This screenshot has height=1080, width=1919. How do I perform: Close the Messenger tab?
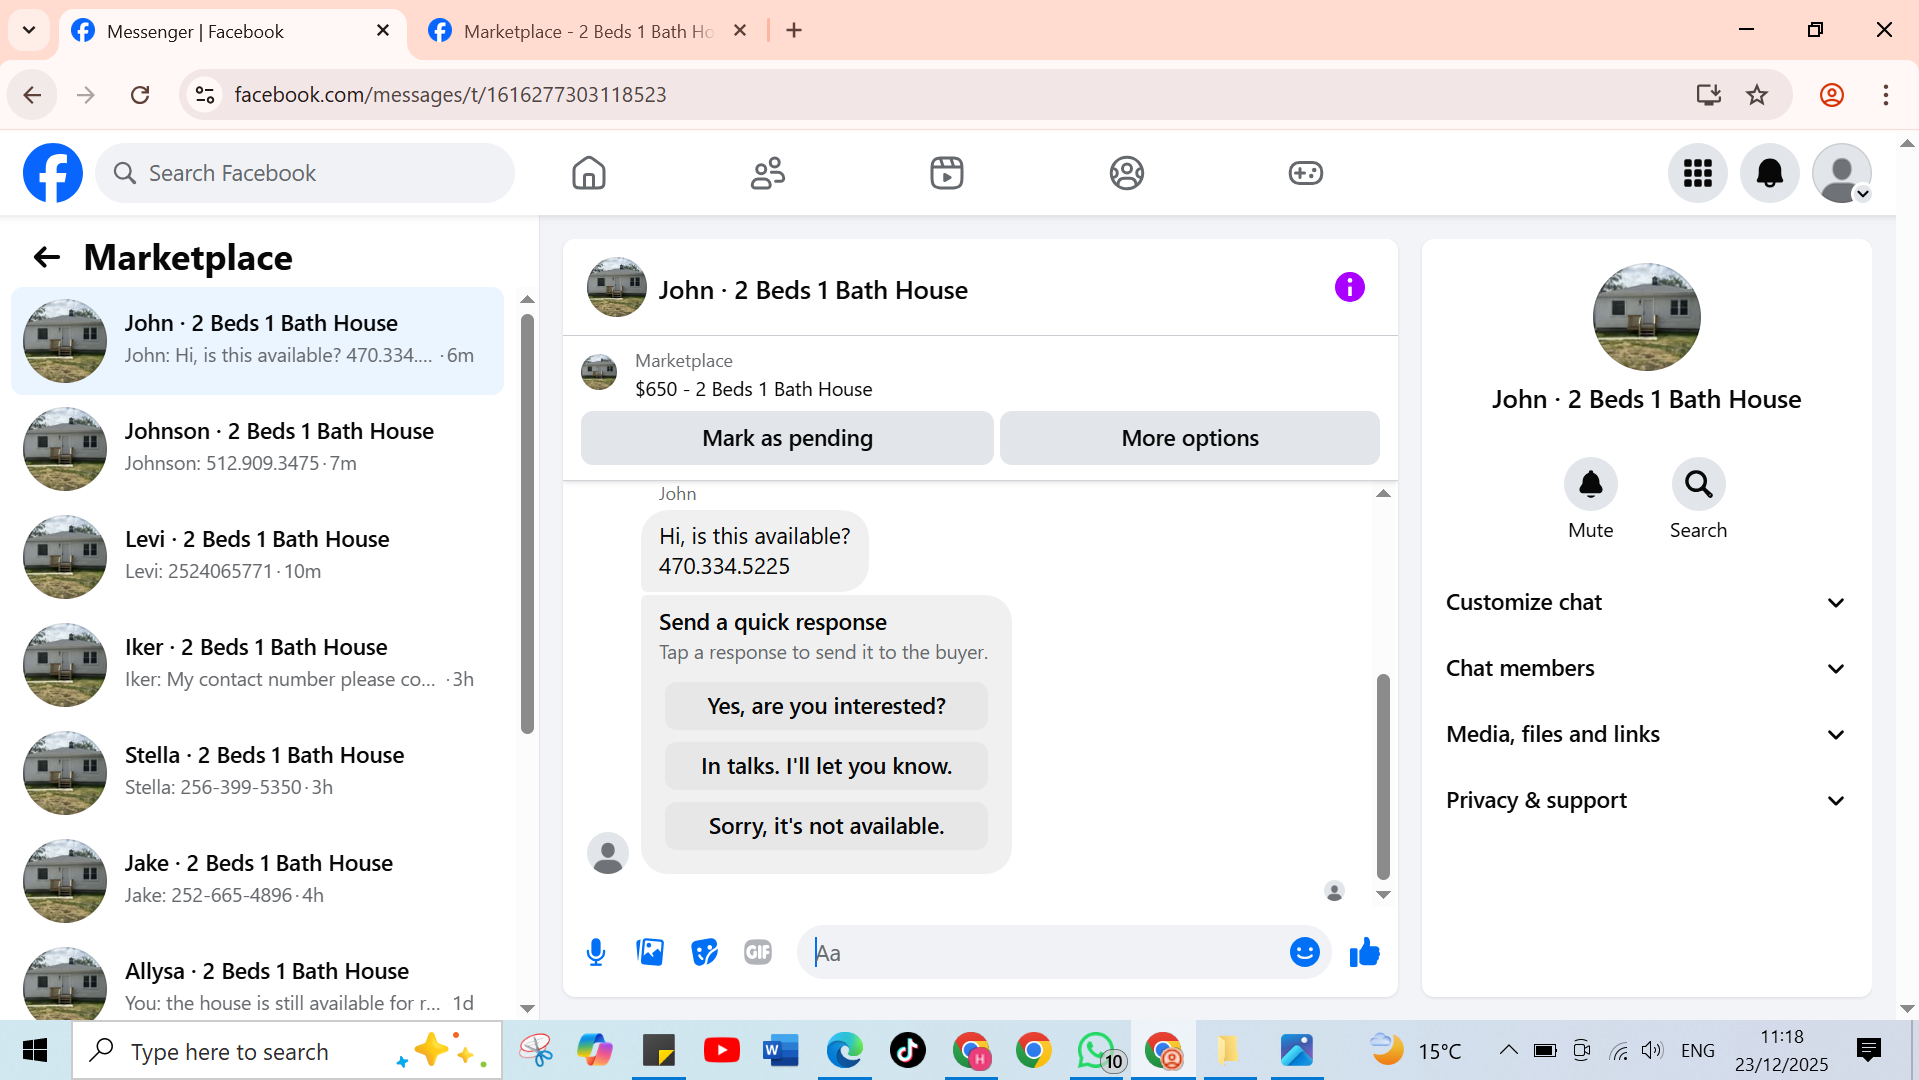tap(383, 31)
